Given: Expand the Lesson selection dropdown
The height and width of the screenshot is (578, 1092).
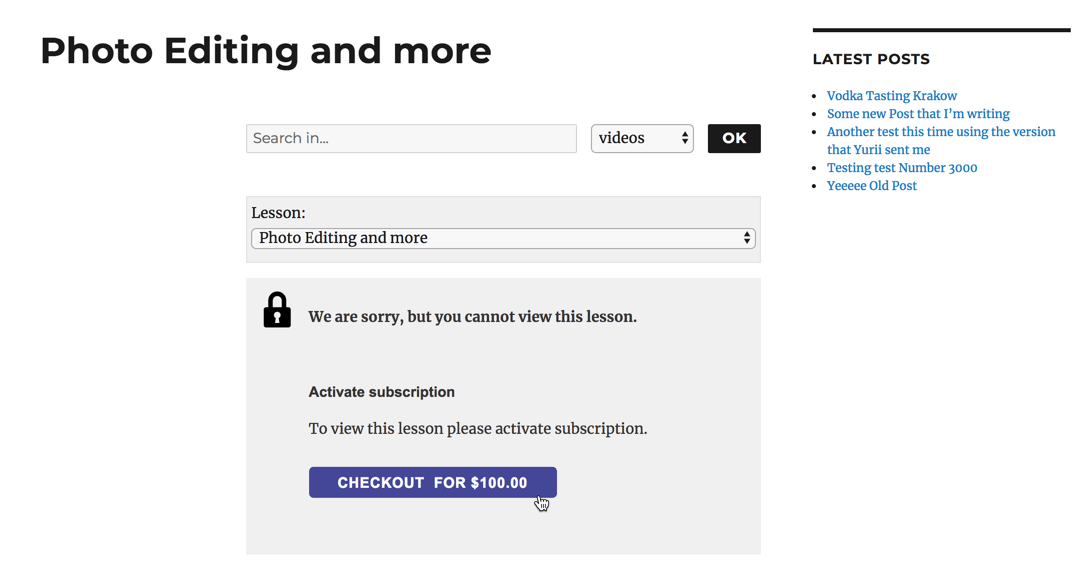Looking at the screenshot, I should pos(502,238).
